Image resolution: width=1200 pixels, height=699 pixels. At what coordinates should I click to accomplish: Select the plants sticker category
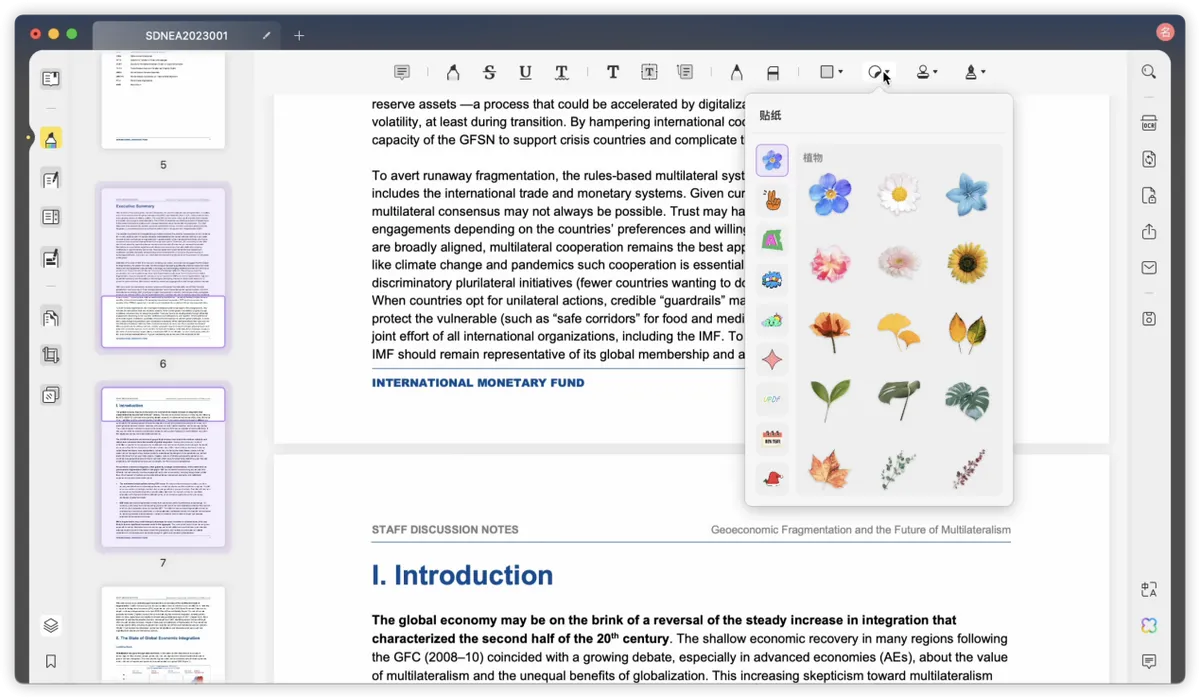click(x=772, y=160)
